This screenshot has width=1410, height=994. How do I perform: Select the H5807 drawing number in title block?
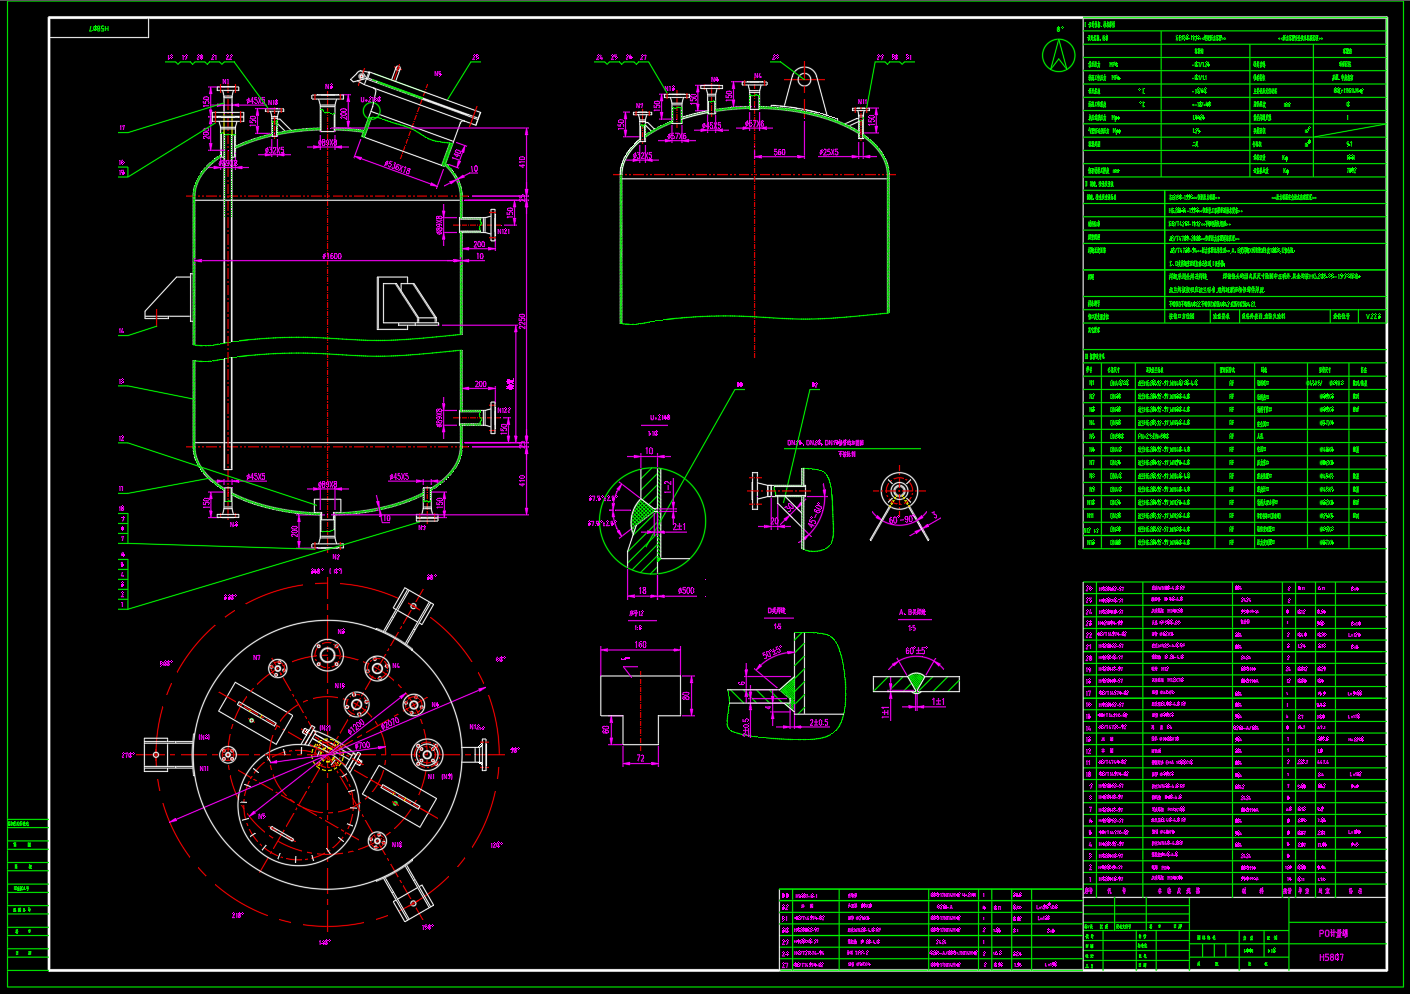[x=1331, y=957]
